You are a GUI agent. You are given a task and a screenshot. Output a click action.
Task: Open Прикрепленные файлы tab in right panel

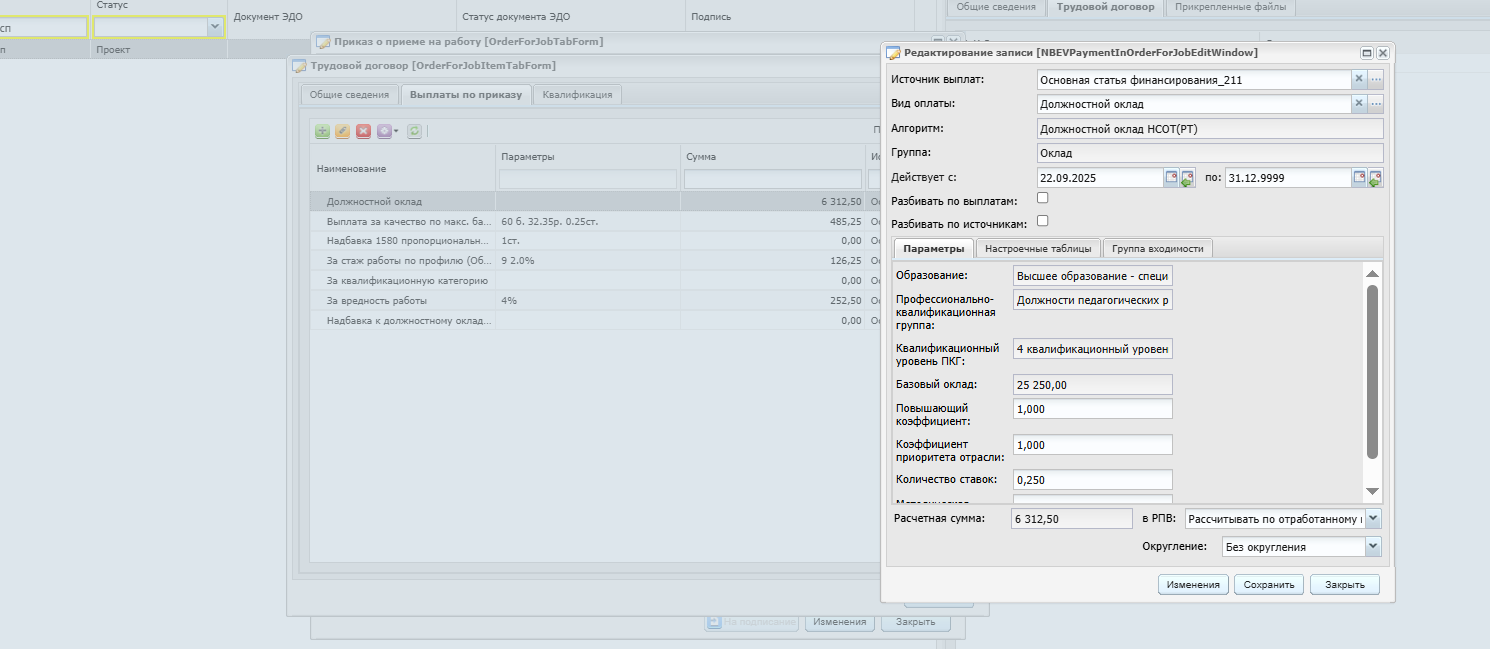coord(1231,7)
